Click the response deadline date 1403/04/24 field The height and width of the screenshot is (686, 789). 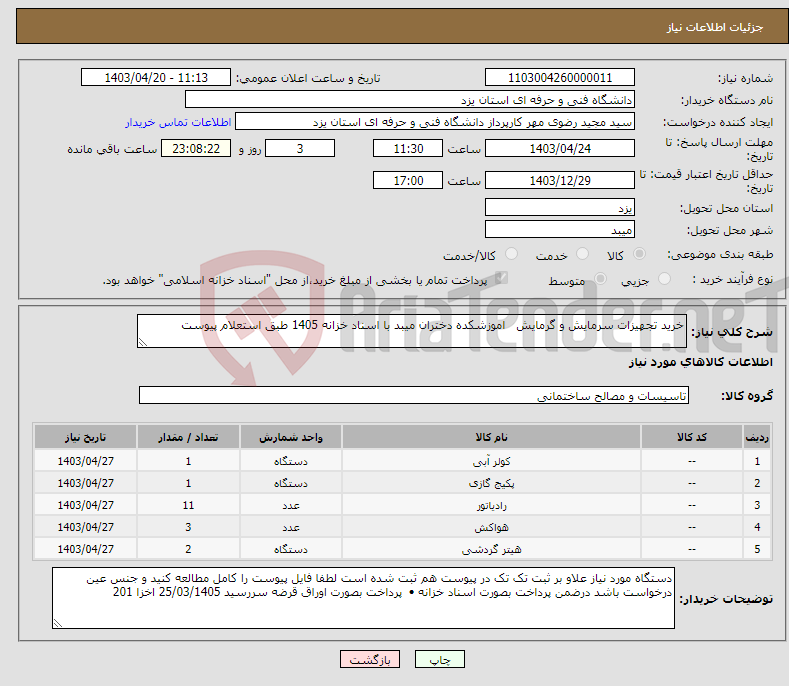coord(560,148)
